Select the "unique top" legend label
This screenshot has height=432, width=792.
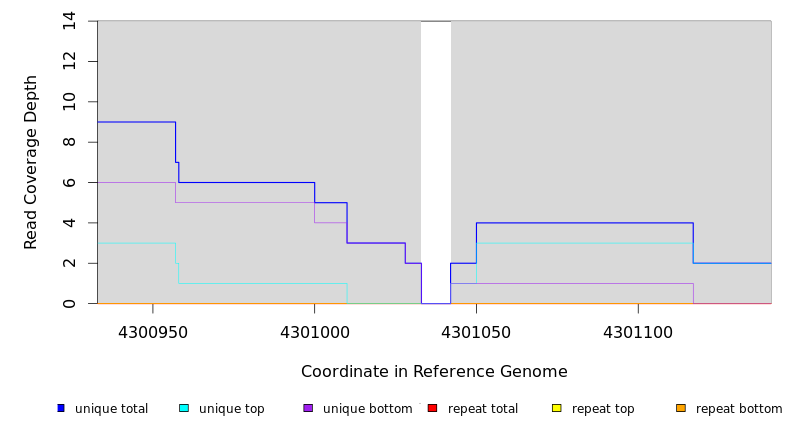point(231,409)
